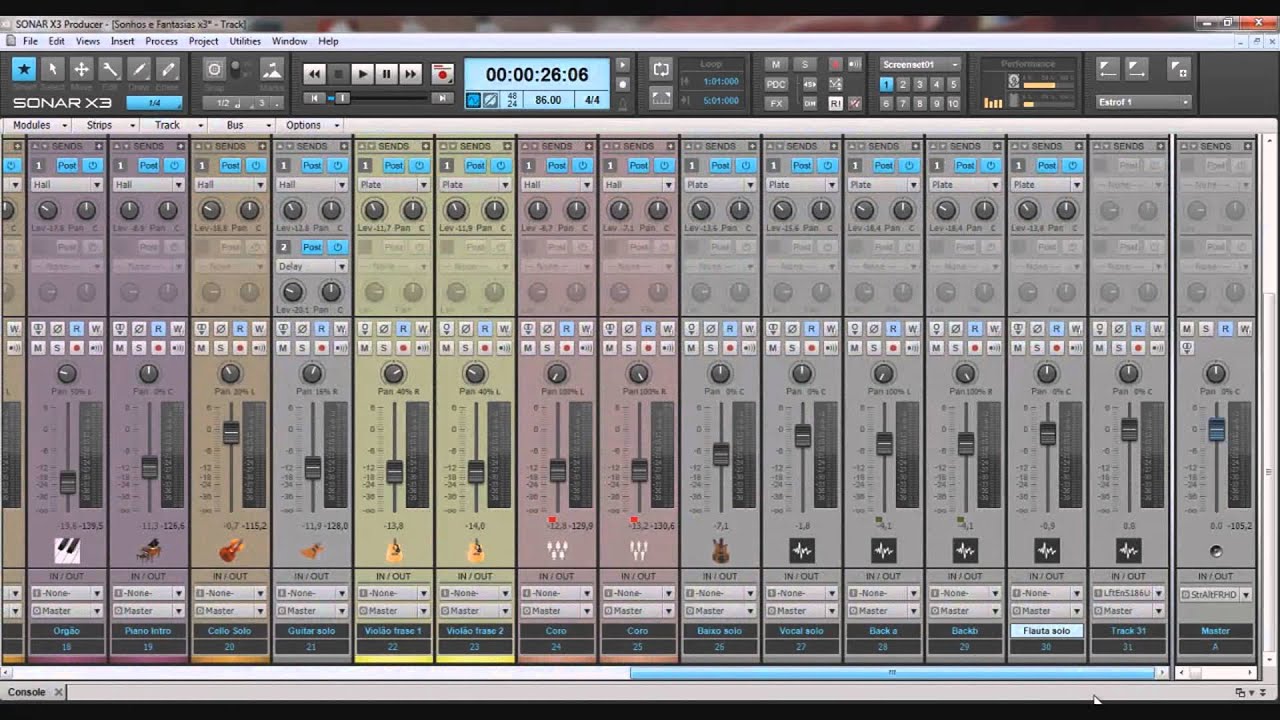Click the PDC override button
The height and width of the screenshot is (720, 1280).
(x=776, y=84)
